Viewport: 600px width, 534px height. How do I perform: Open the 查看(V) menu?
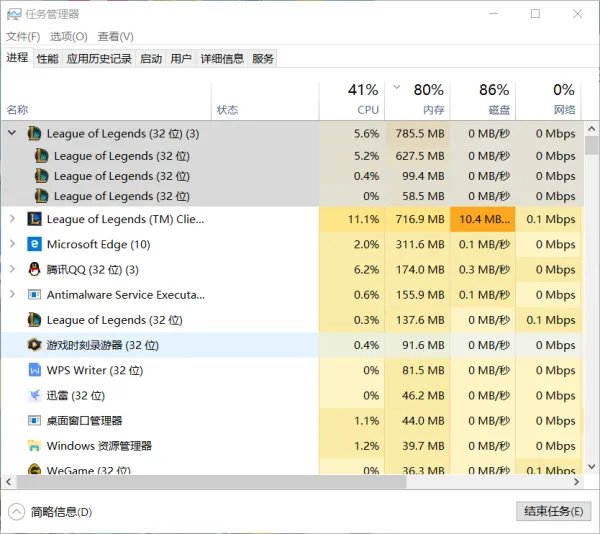(x=116, y=37)
